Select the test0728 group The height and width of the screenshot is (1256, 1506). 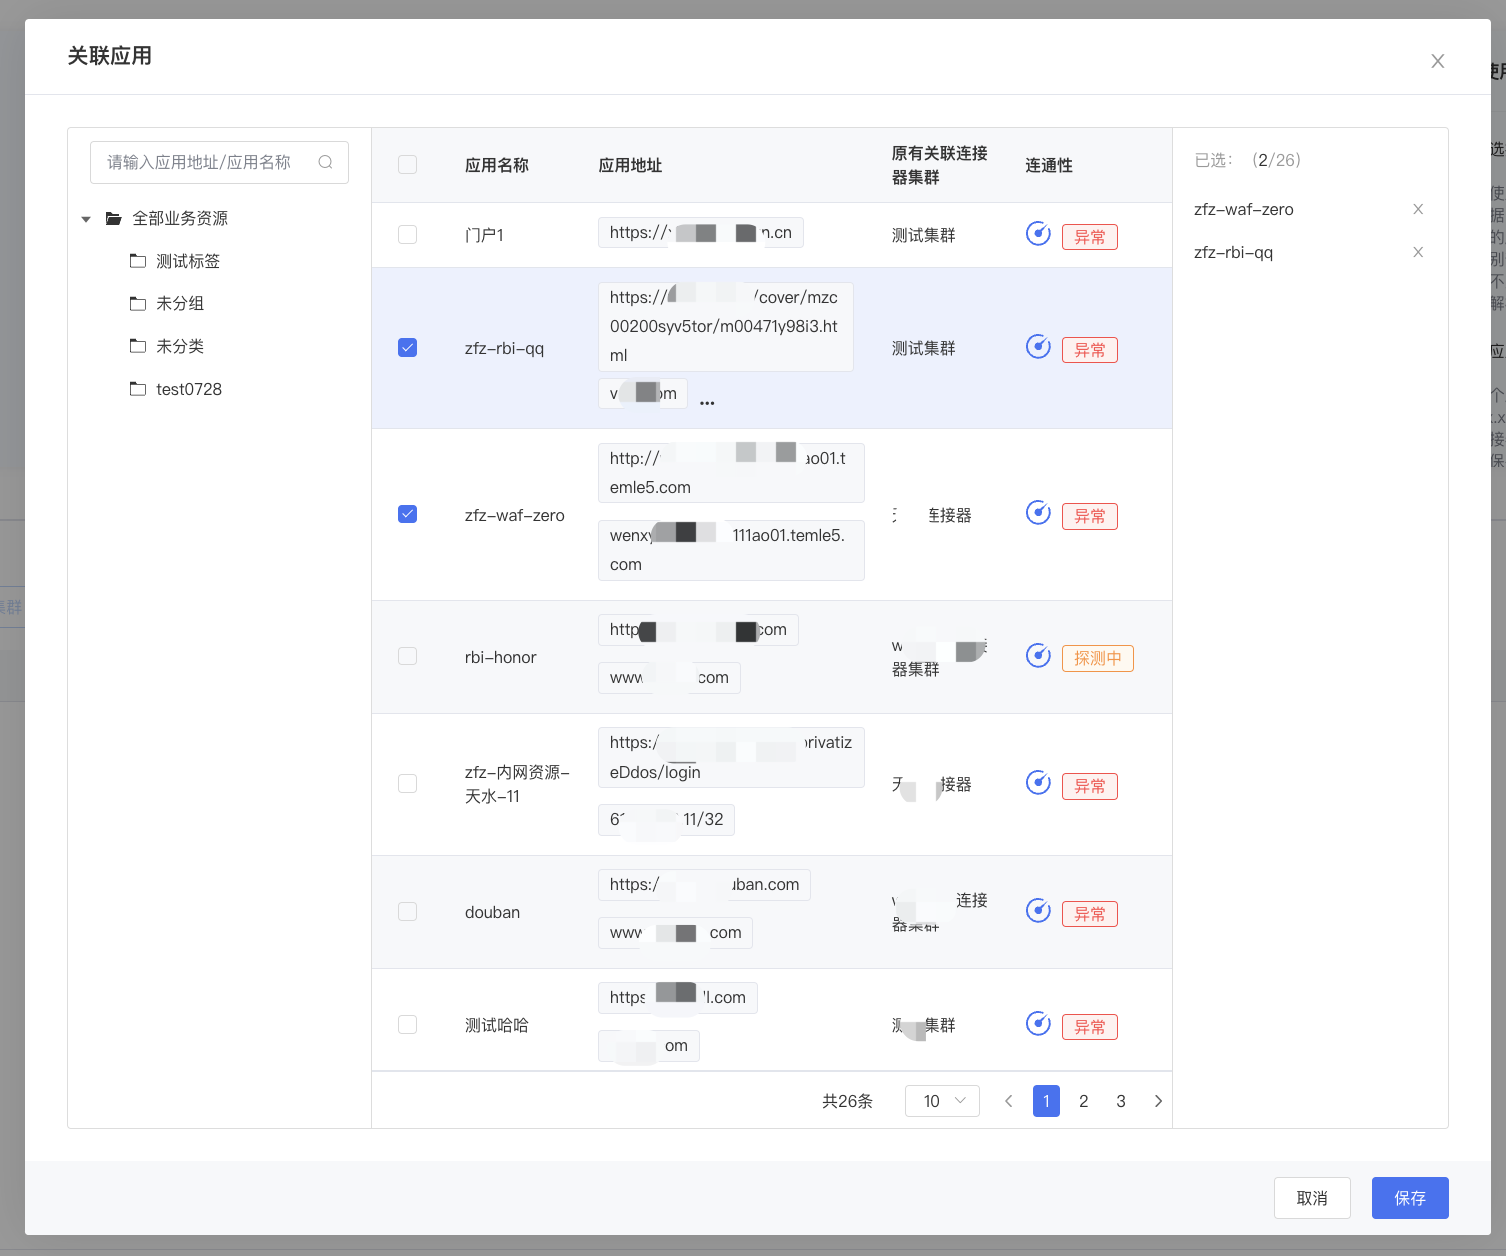[x=189, y=389]
